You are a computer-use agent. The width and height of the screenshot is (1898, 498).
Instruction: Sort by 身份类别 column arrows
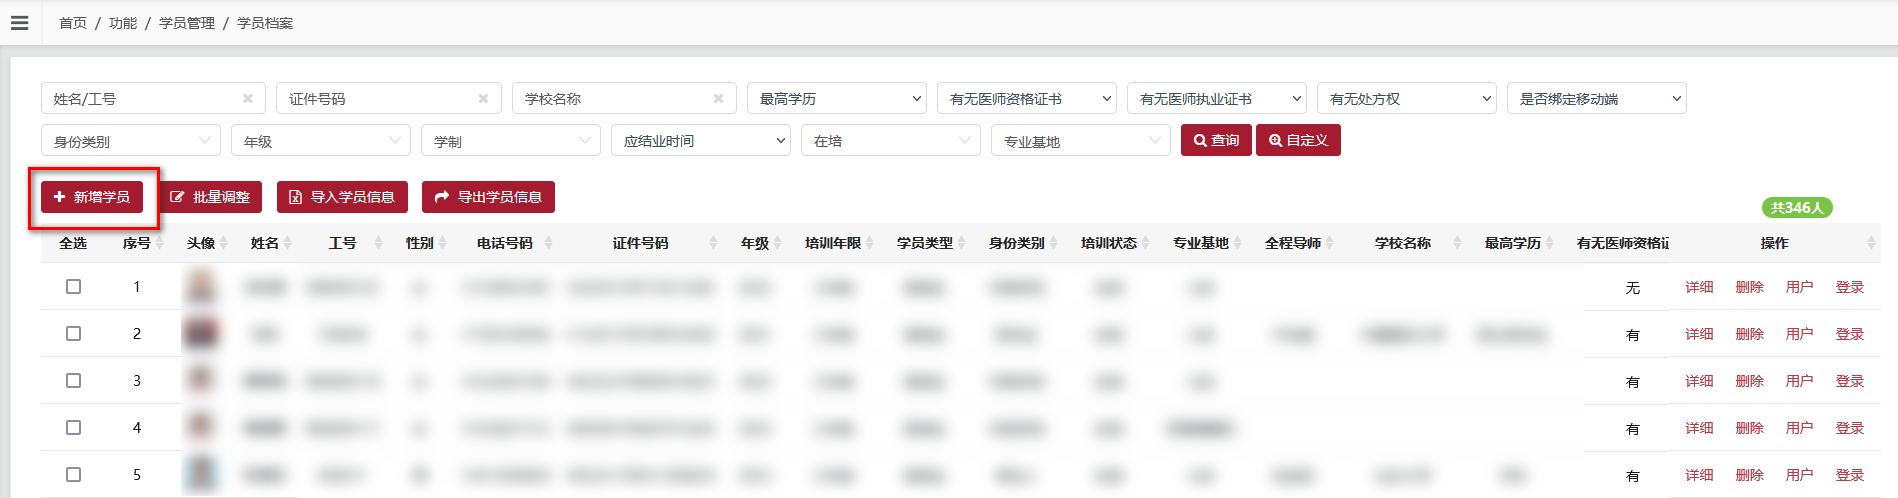coord(1054,243)
